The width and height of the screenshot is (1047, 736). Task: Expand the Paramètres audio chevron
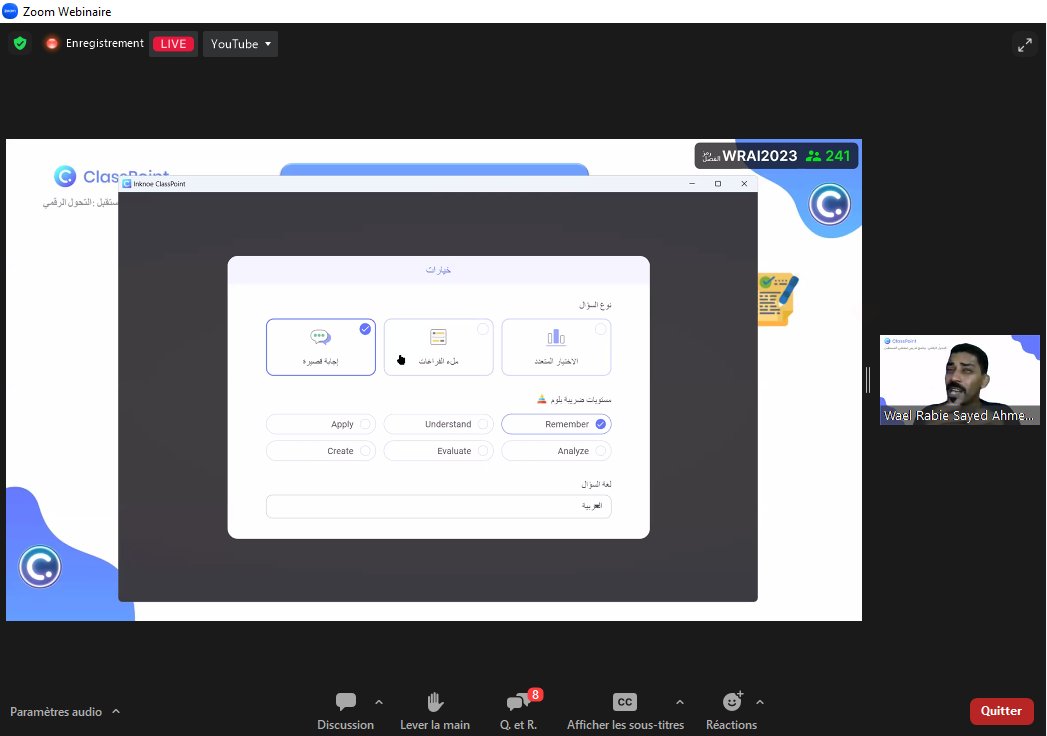116,711
